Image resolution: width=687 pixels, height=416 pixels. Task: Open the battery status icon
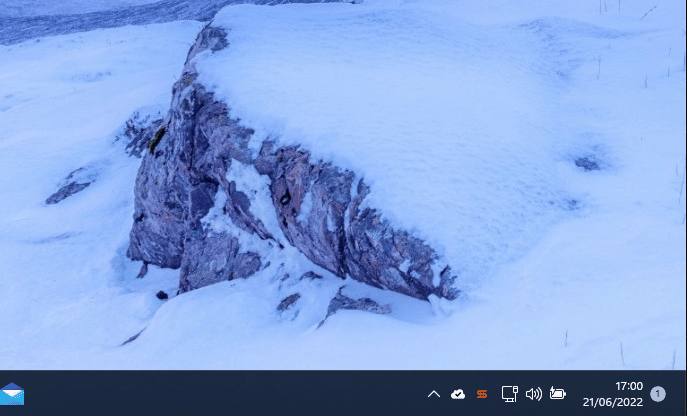coord(558,394)
